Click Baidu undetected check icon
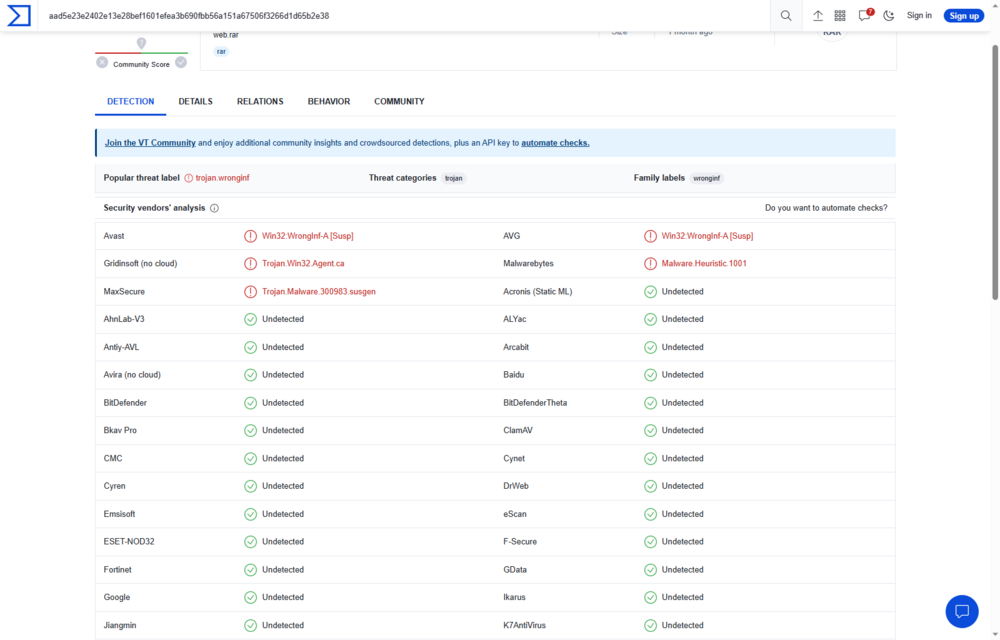 pyautogui.click(x=650, y=375)
